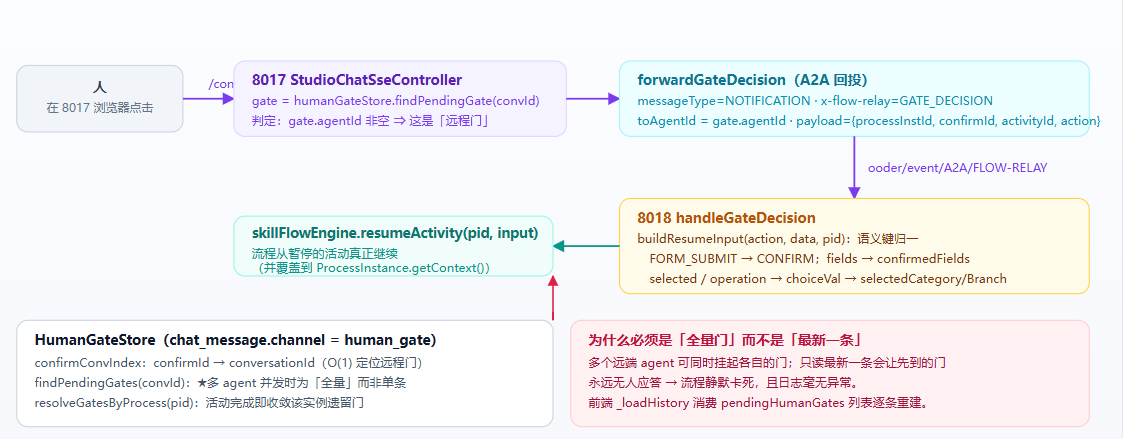The height and width of the screenshot is (439, 1125).
Task: Select the forwardGateDecision (A2A 回投) node
Action: (854, 99)
